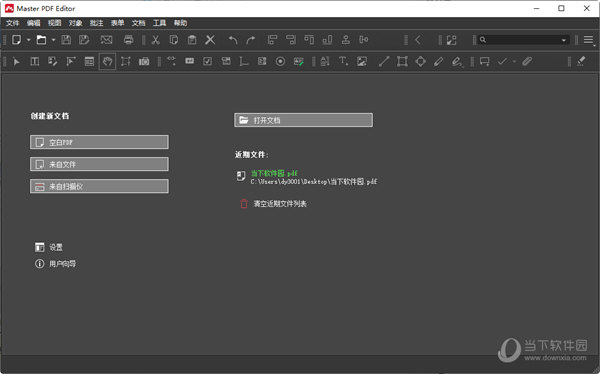600x374 pixels.
Task: Click the Send by email envelope icon
Action: click(x=106, y=40)
